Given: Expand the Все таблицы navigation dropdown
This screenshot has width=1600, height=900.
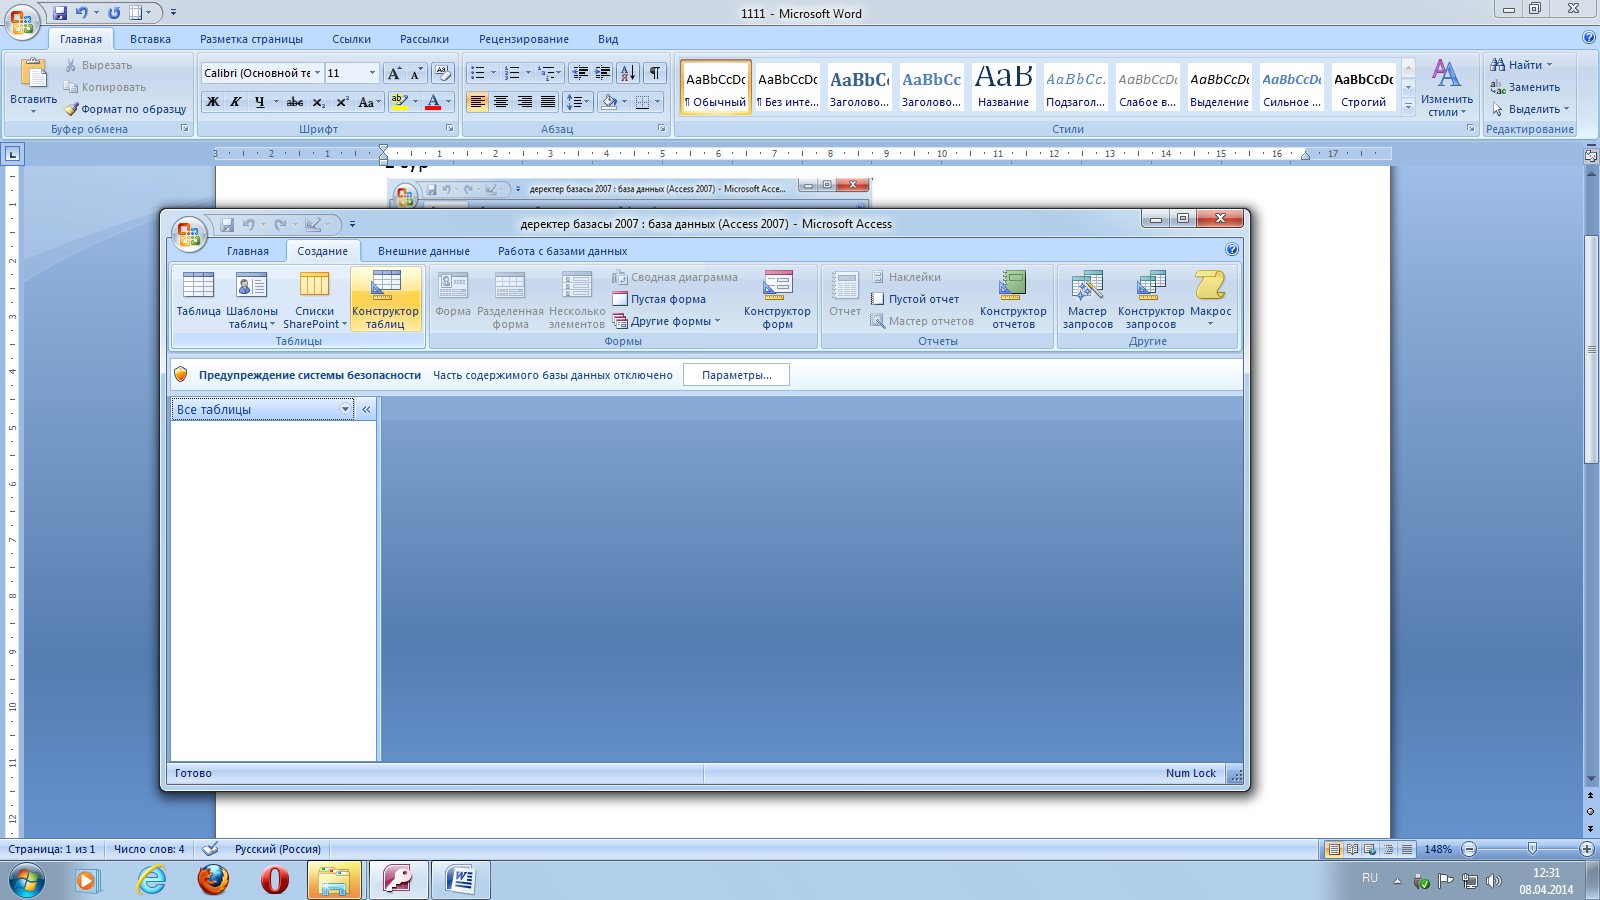Looking at the screenshot, I should pos(345,409).
